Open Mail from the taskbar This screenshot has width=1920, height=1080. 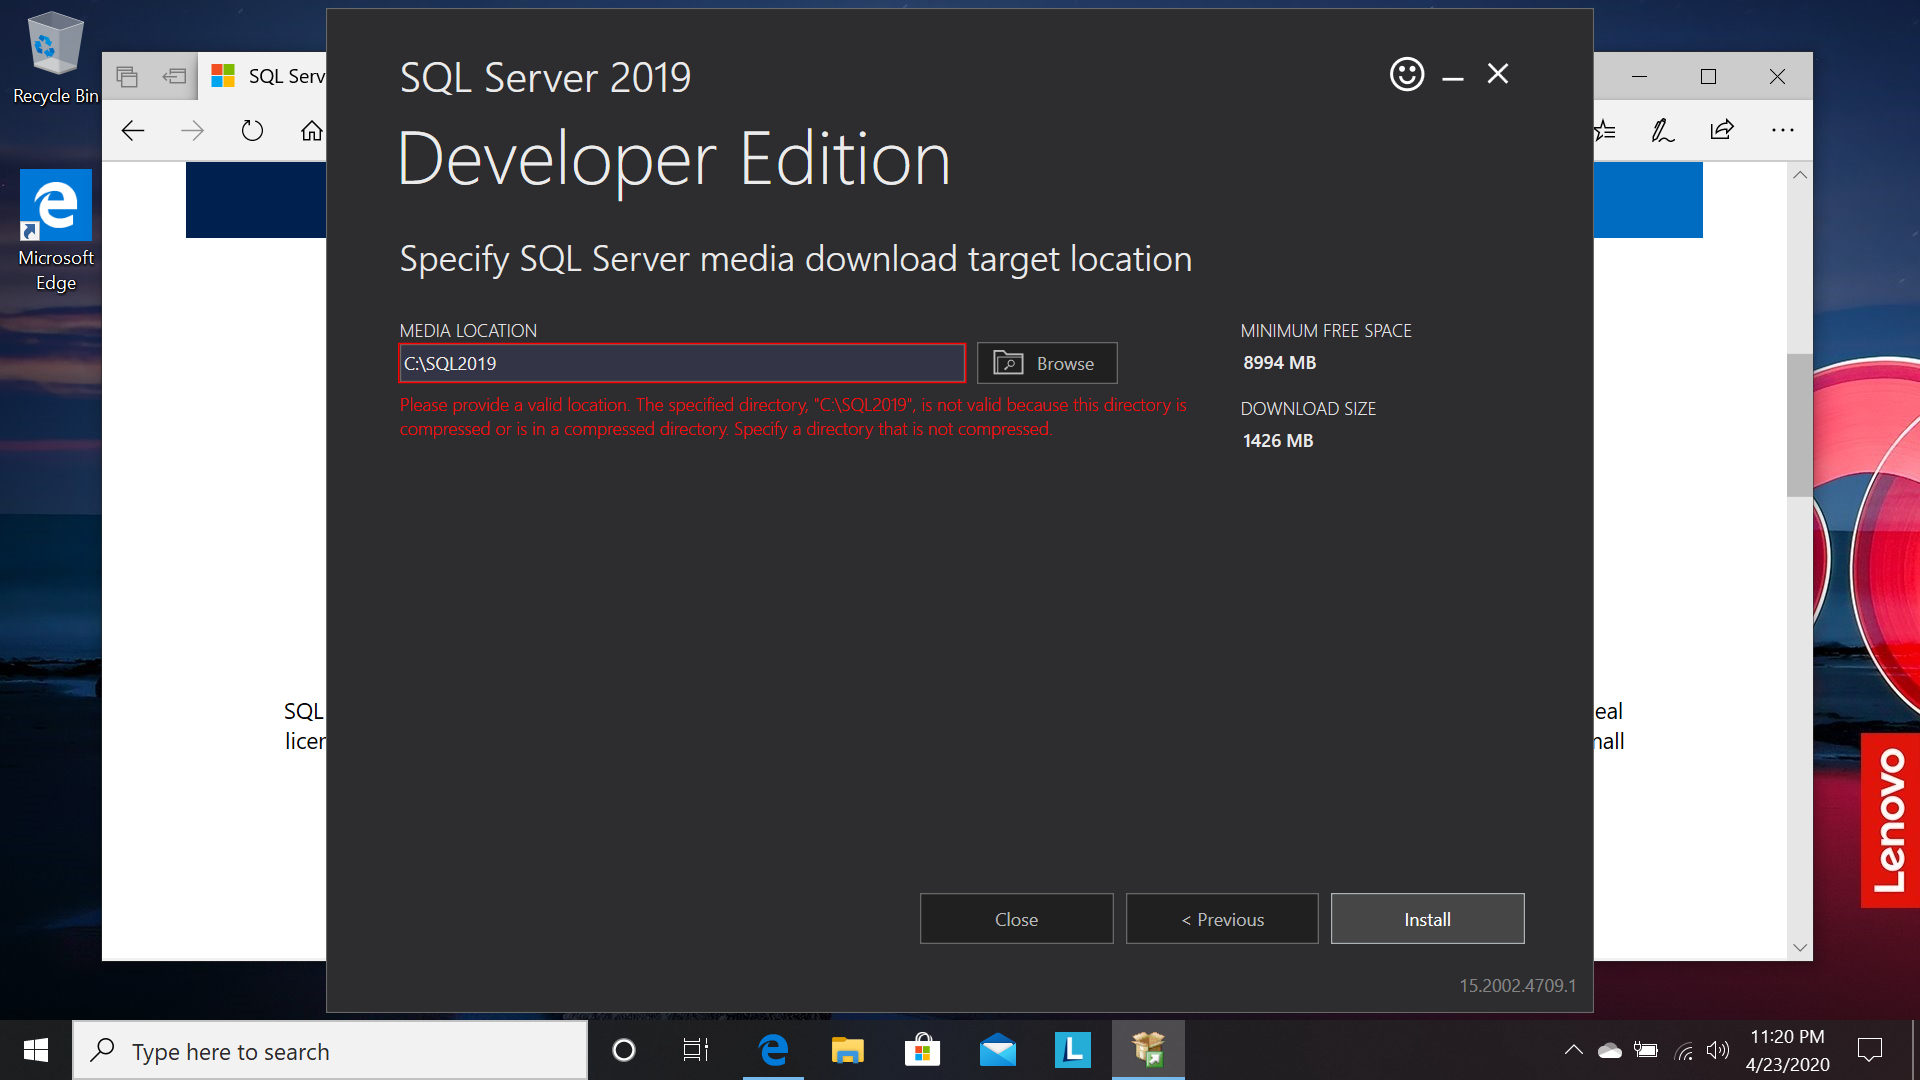998,1050
